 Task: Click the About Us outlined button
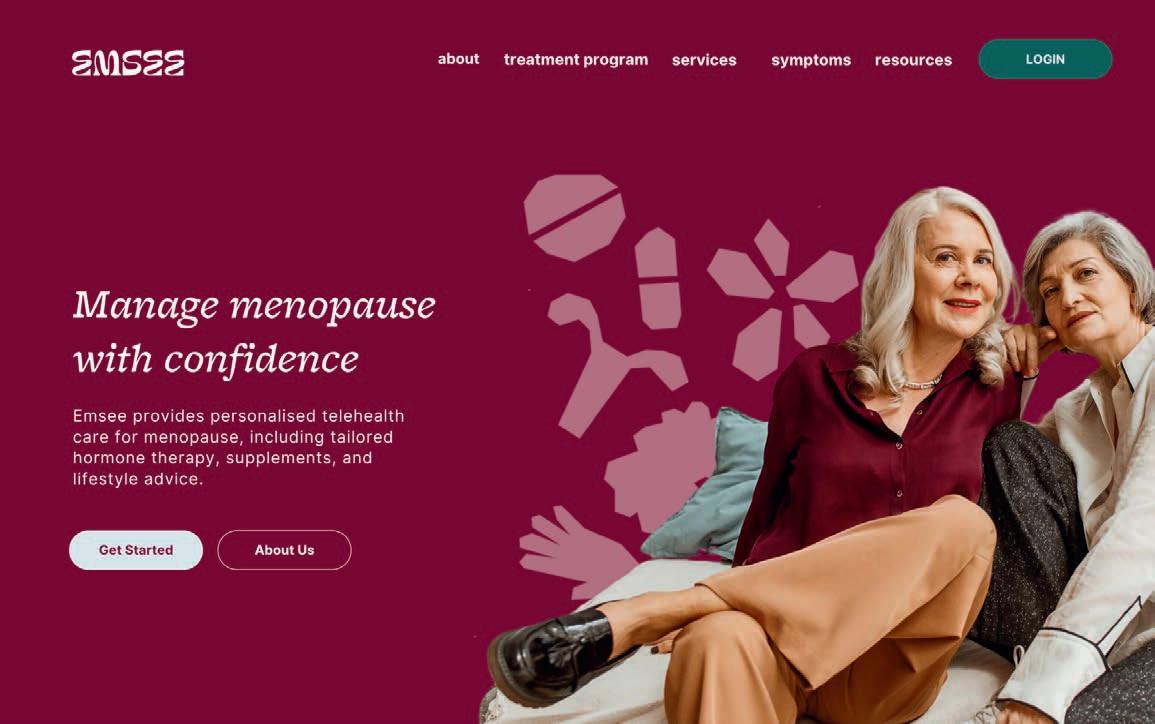coord(284,549)
